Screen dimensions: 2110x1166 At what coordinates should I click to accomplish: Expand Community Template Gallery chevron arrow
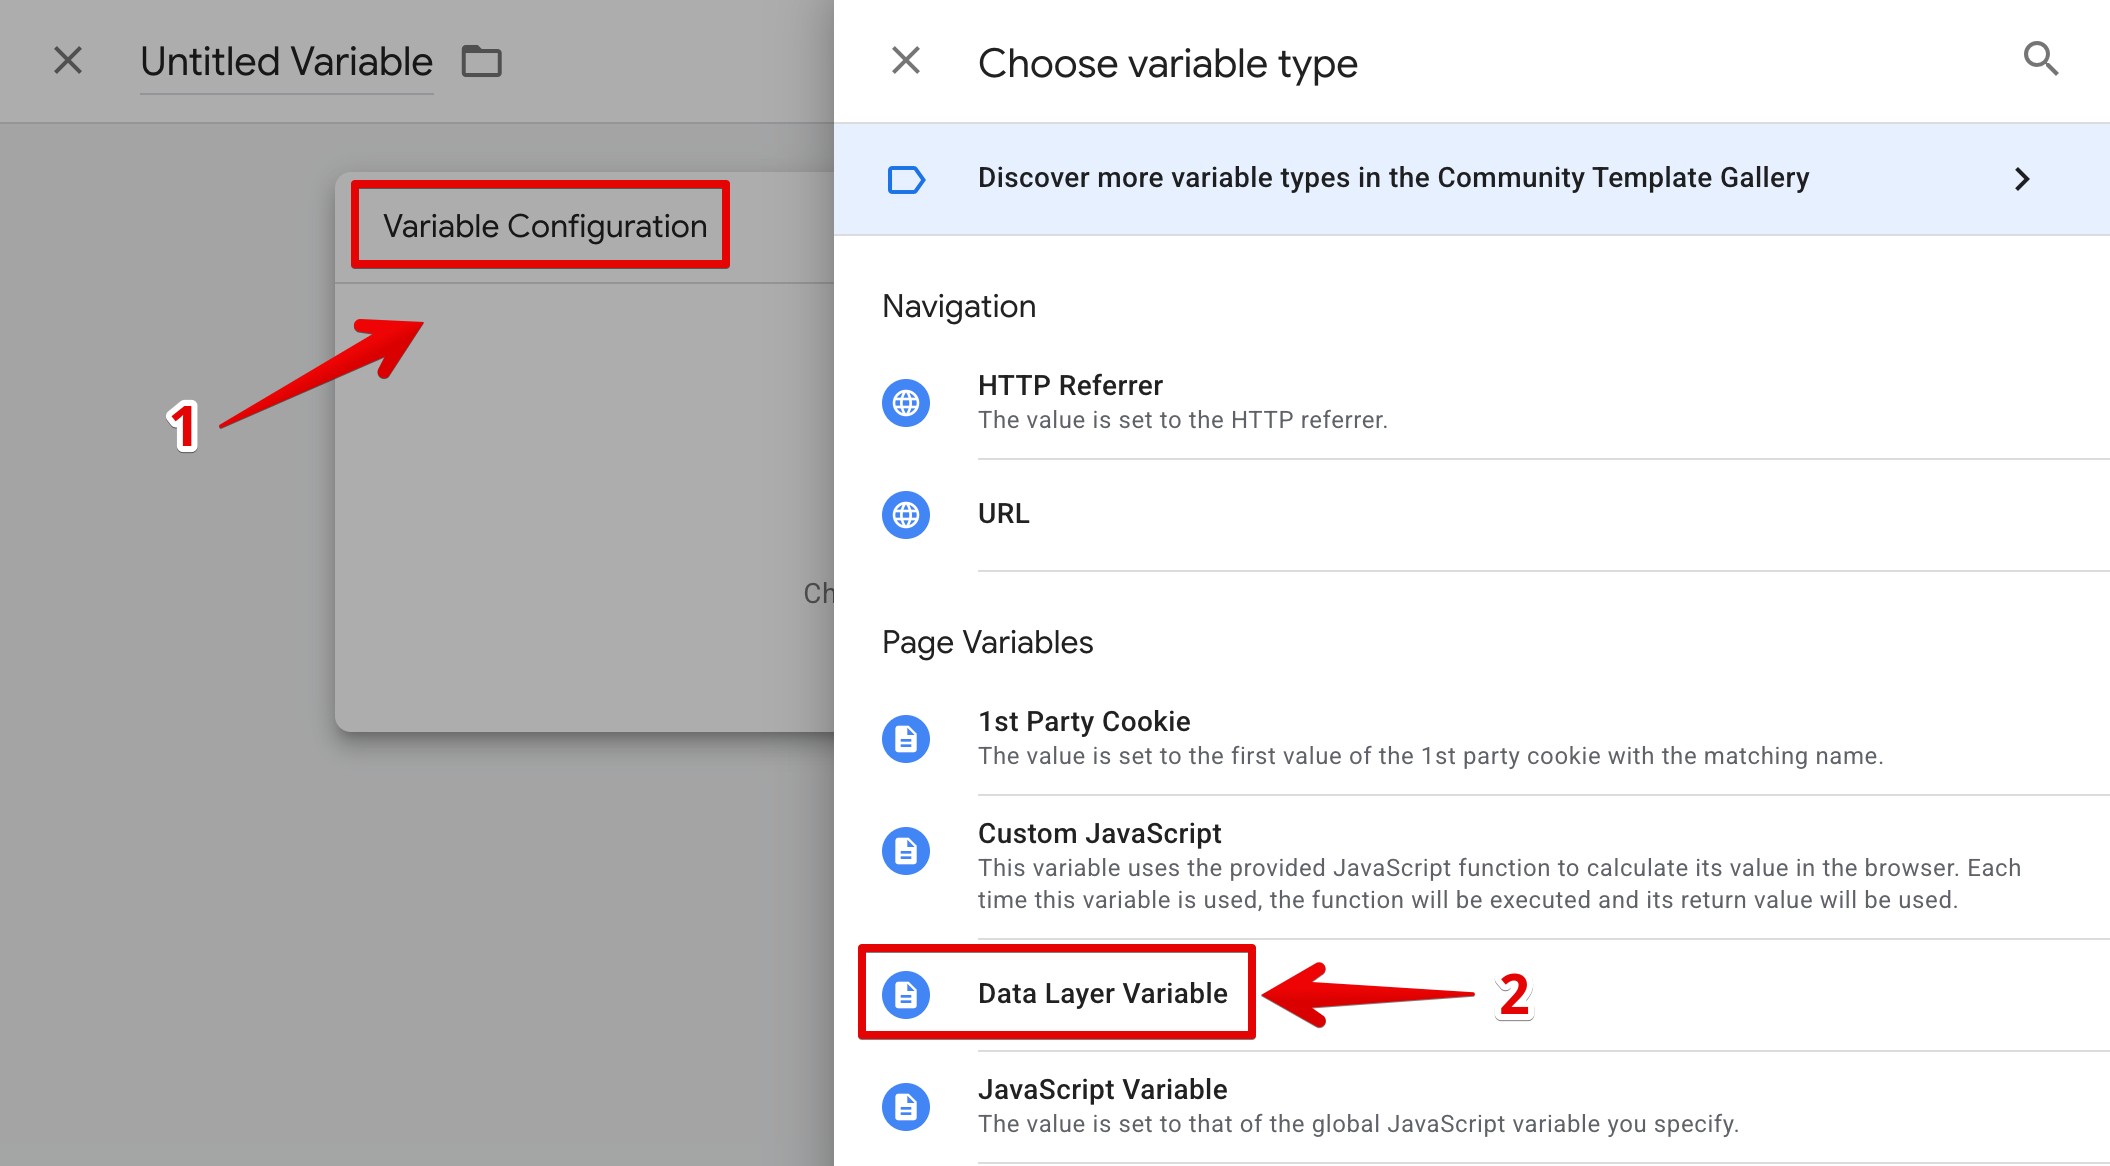2022,179
